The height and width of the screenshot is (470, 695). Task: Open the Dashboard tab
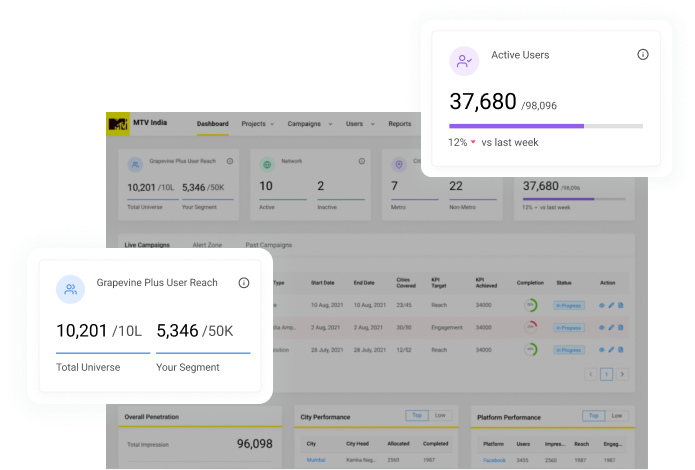(x=213, y=124)
